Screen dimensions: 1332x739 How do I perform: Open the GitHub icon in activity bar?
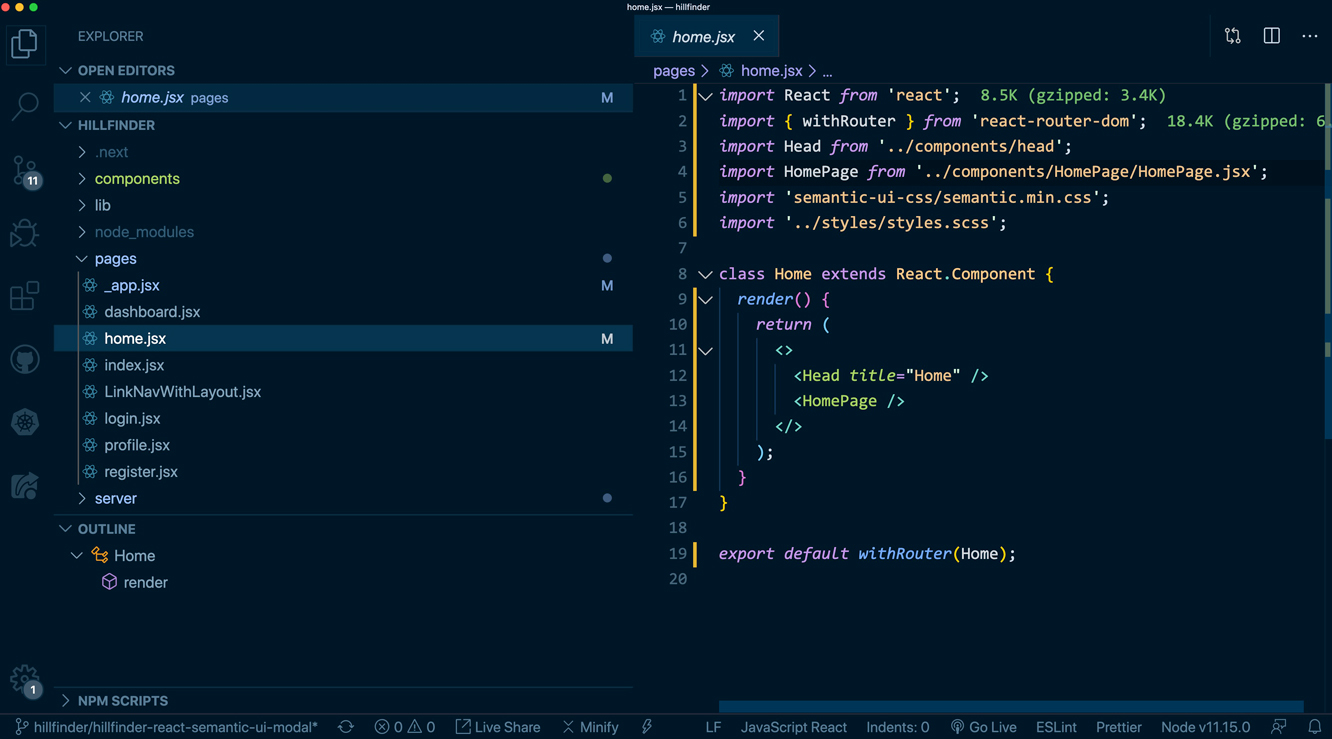(25, 359)
